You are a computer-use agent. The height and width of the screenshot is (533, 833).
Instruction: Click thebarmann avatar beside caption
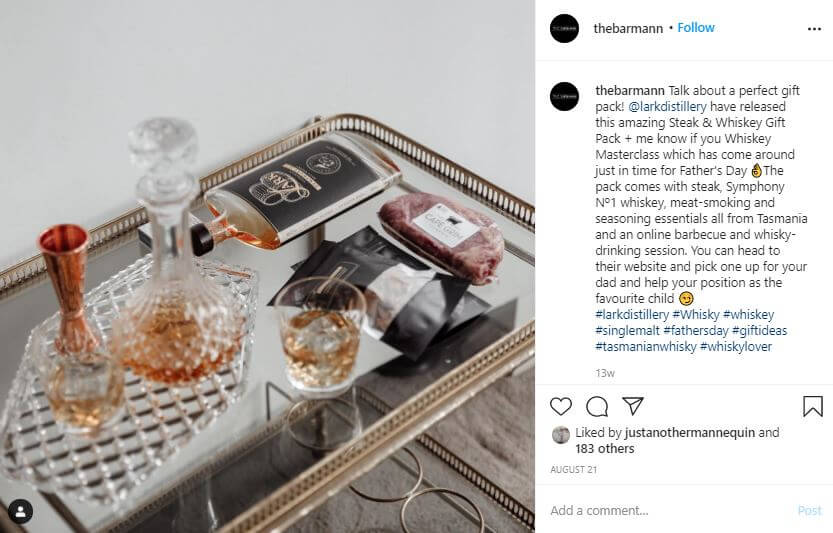tap(564, 96)
